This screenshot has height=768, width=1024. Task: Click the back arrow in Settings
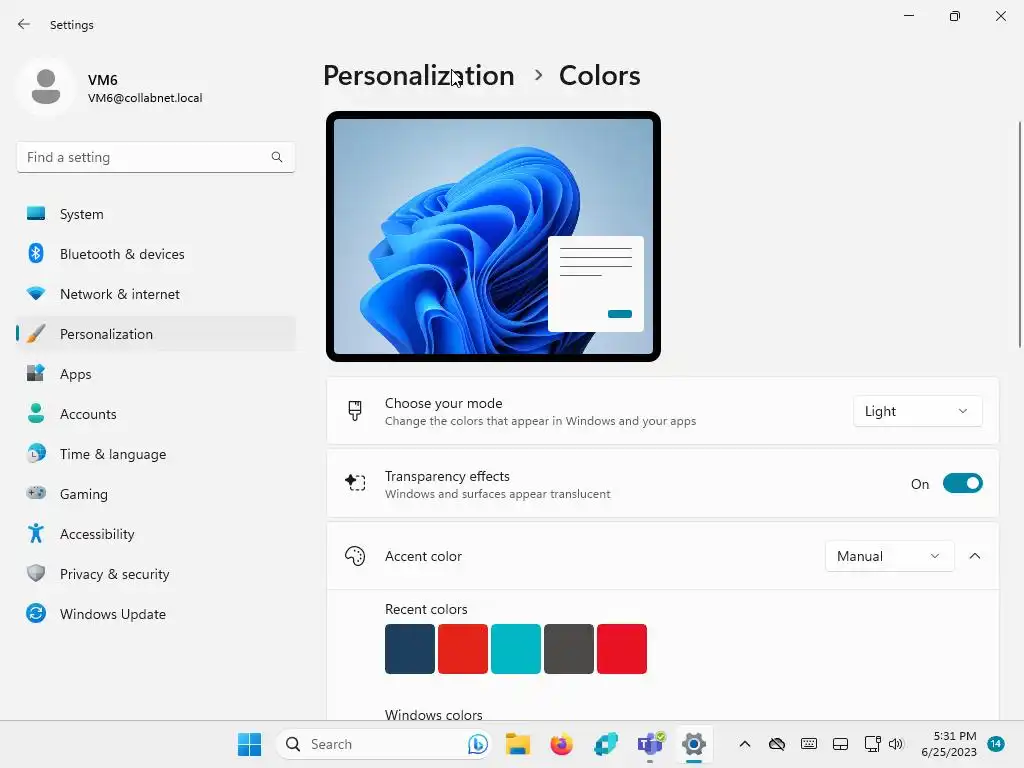click(24, 24)
